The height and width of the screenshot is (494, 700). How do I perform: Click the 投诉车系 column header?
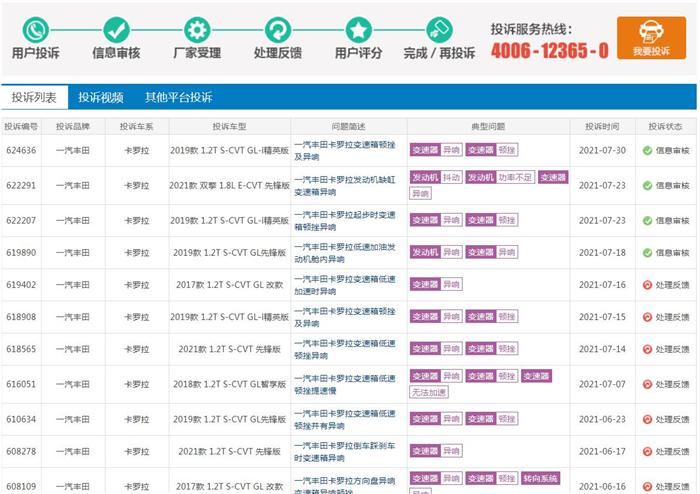point(137,127)
